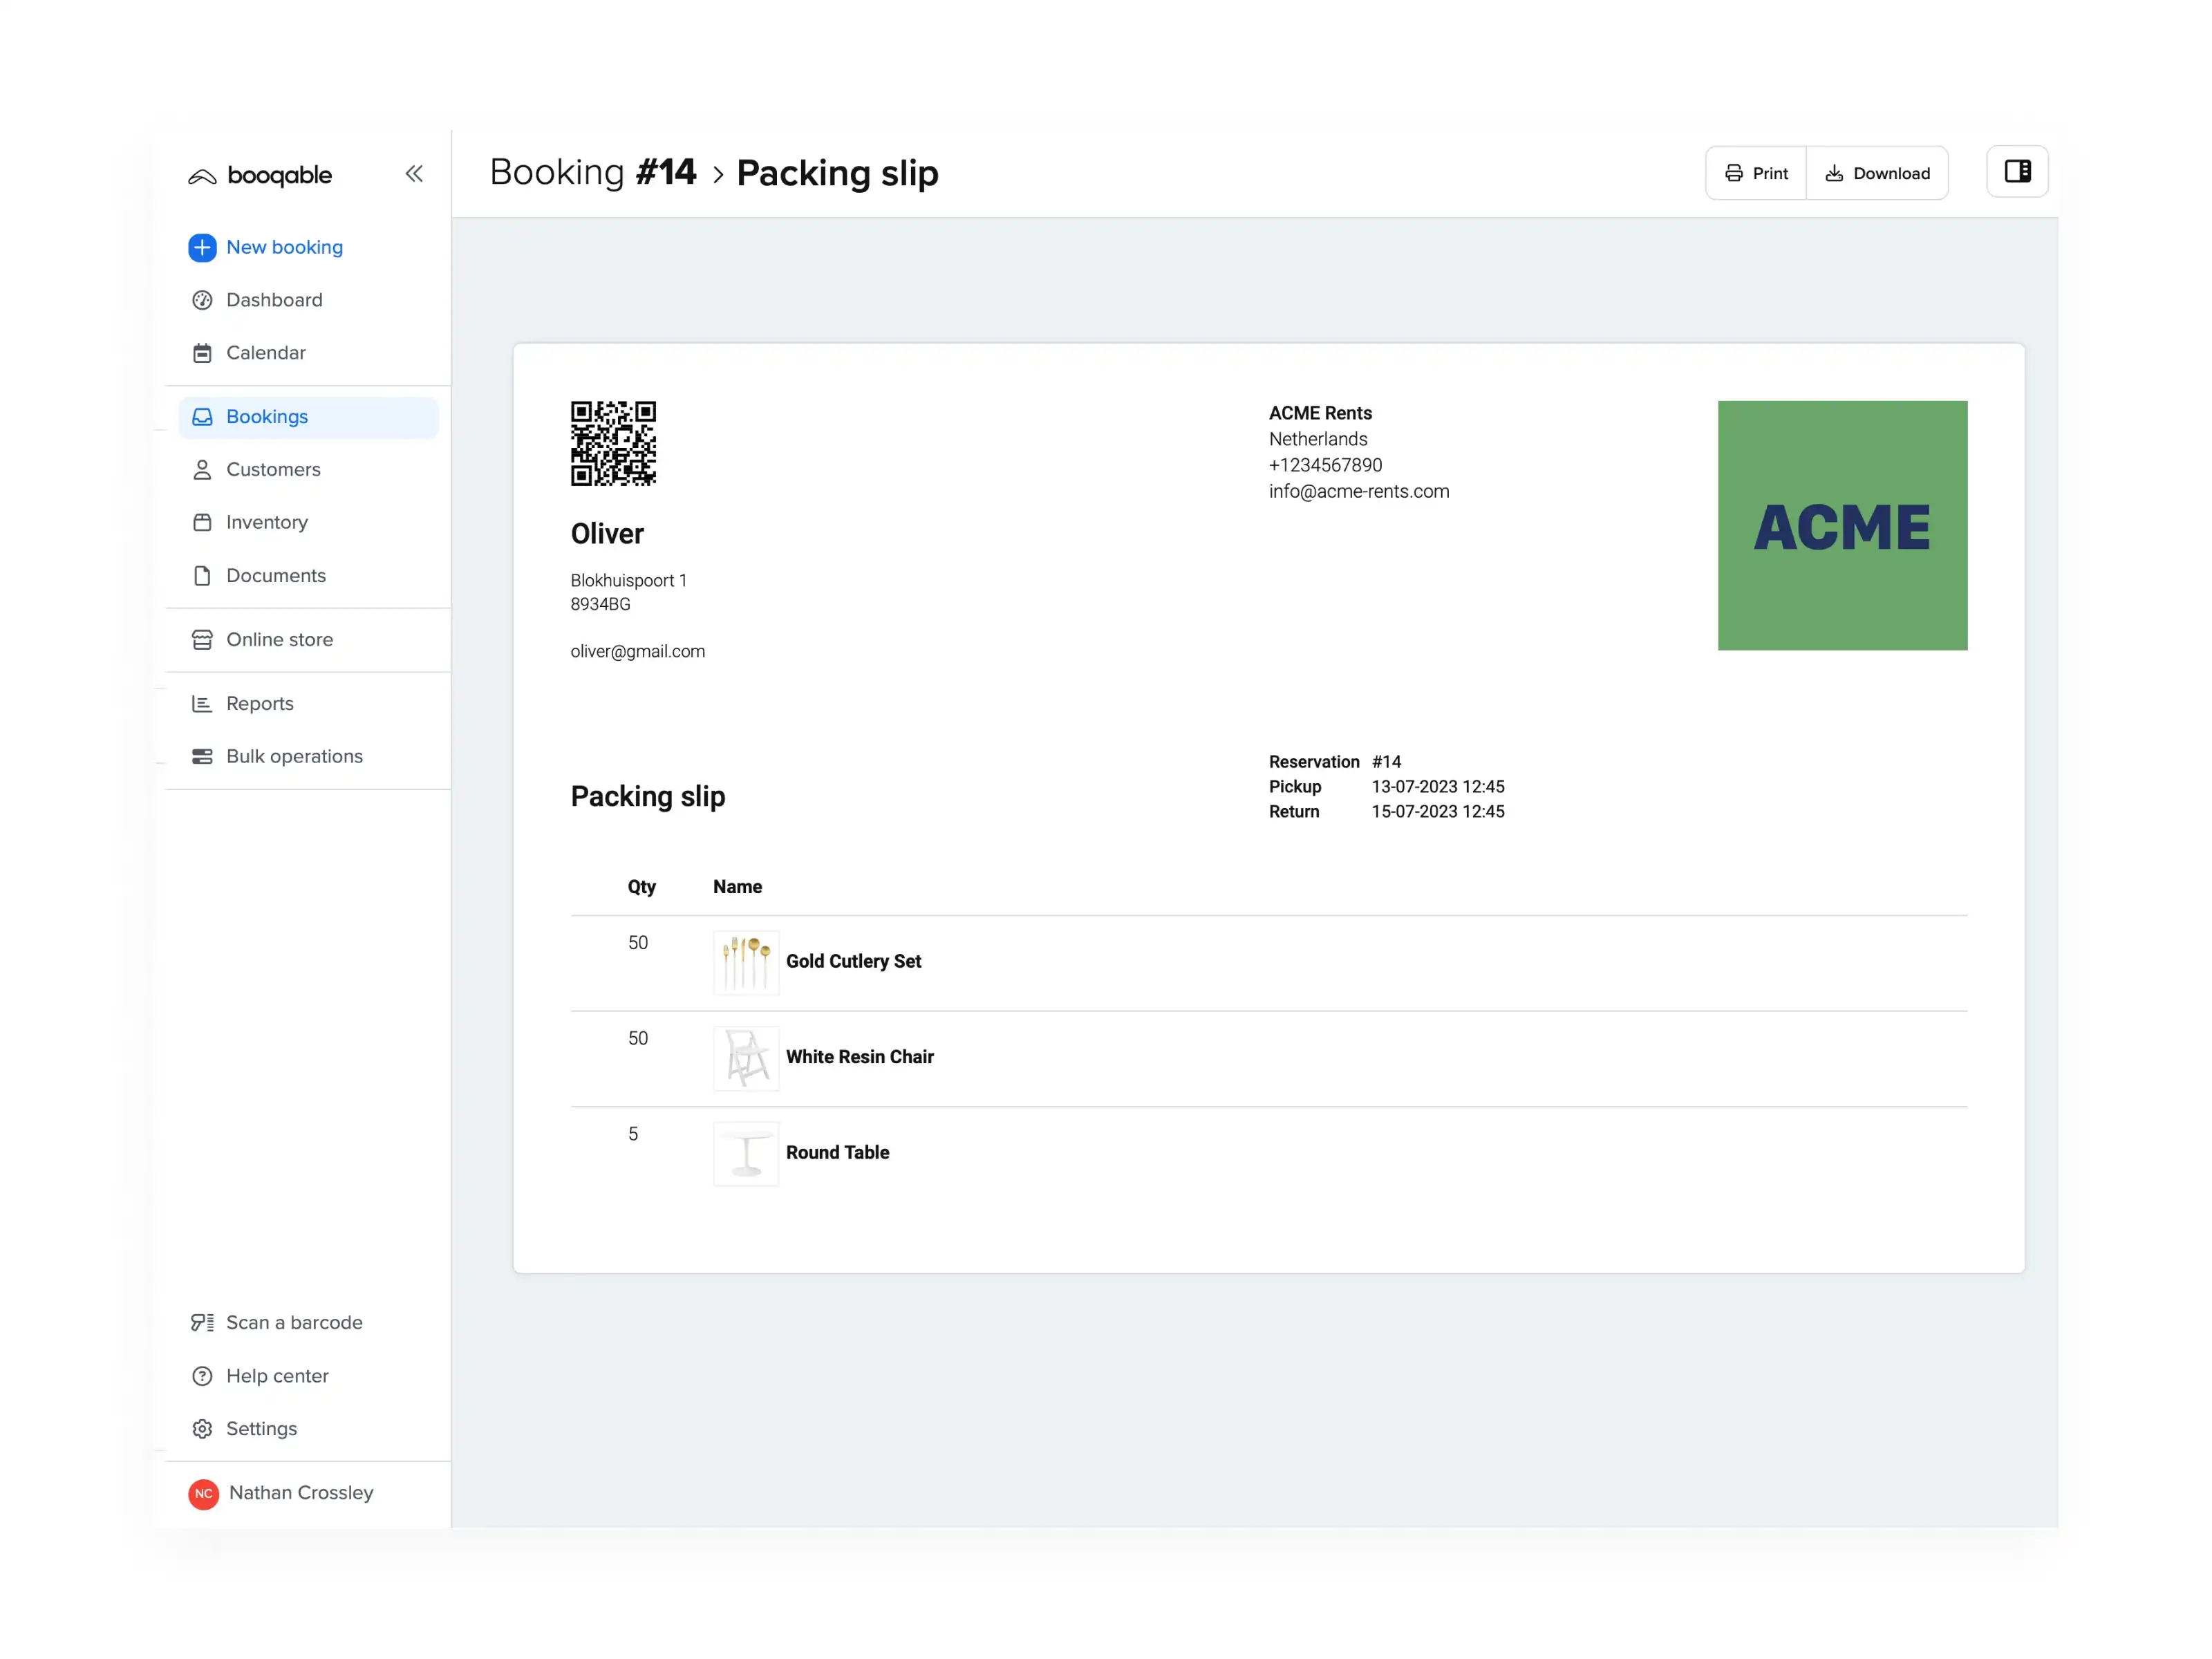Click the Bulk operations icon
Screen dimensions: 2212x1659
202,756
